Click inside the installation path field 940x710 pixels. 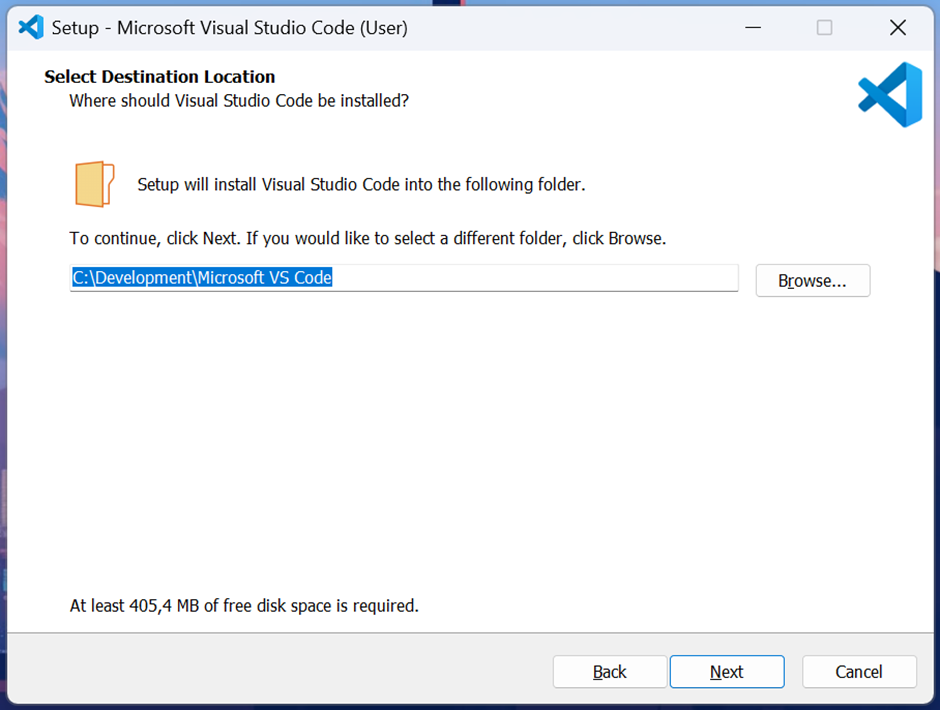coord(404,278)
